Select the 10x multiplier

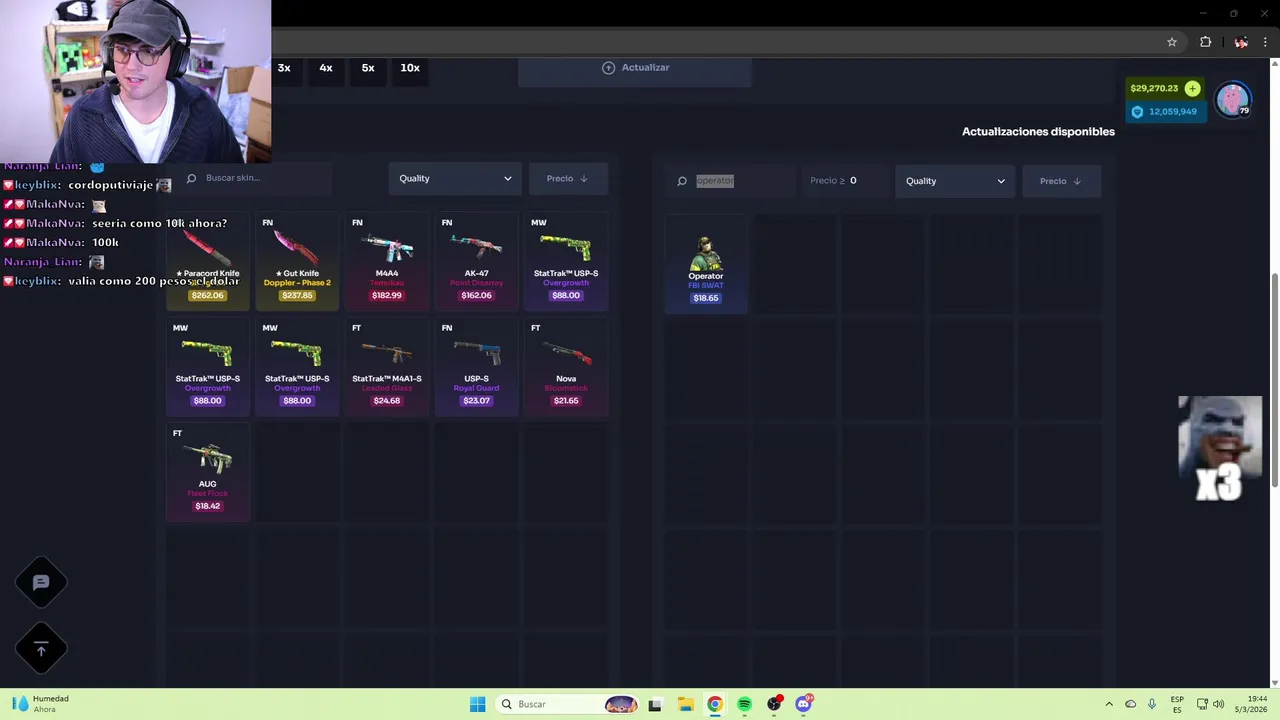point(410,68)
